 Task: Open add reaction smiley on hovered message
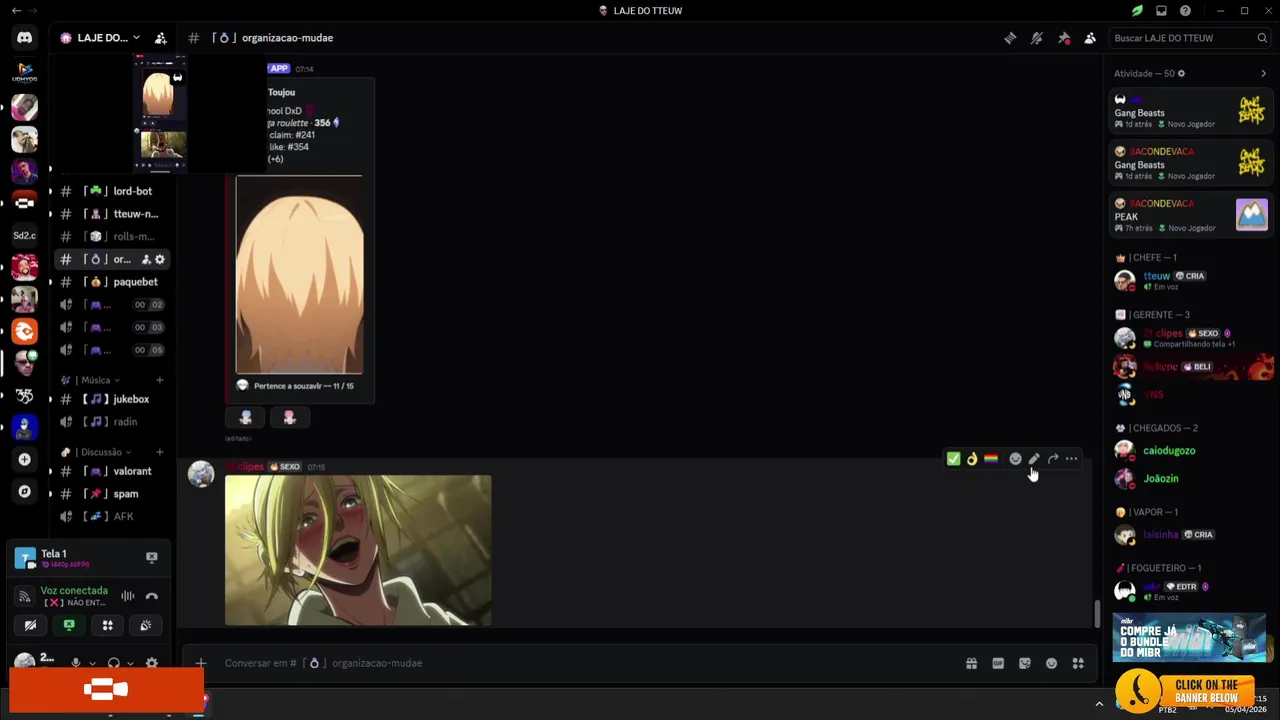click(1015, 459)
